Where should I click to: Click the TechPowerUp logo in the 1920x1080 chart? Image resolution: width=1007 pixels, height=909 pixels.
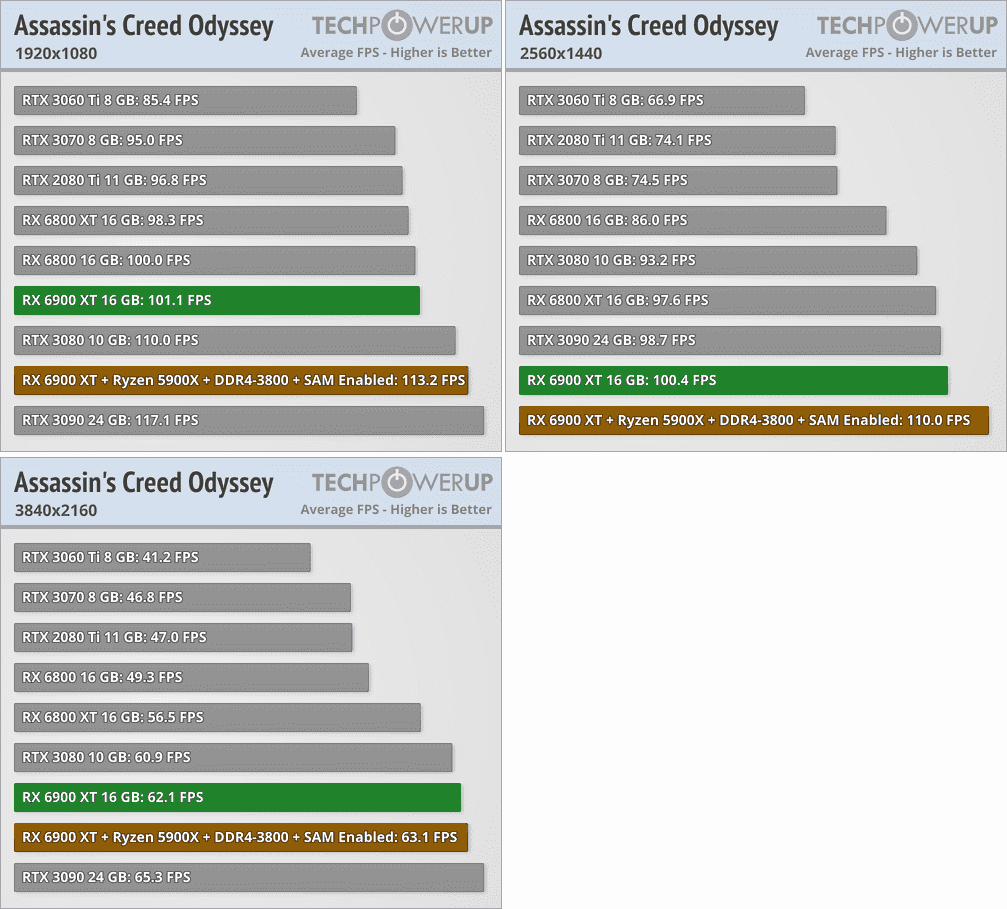point(402,25)
